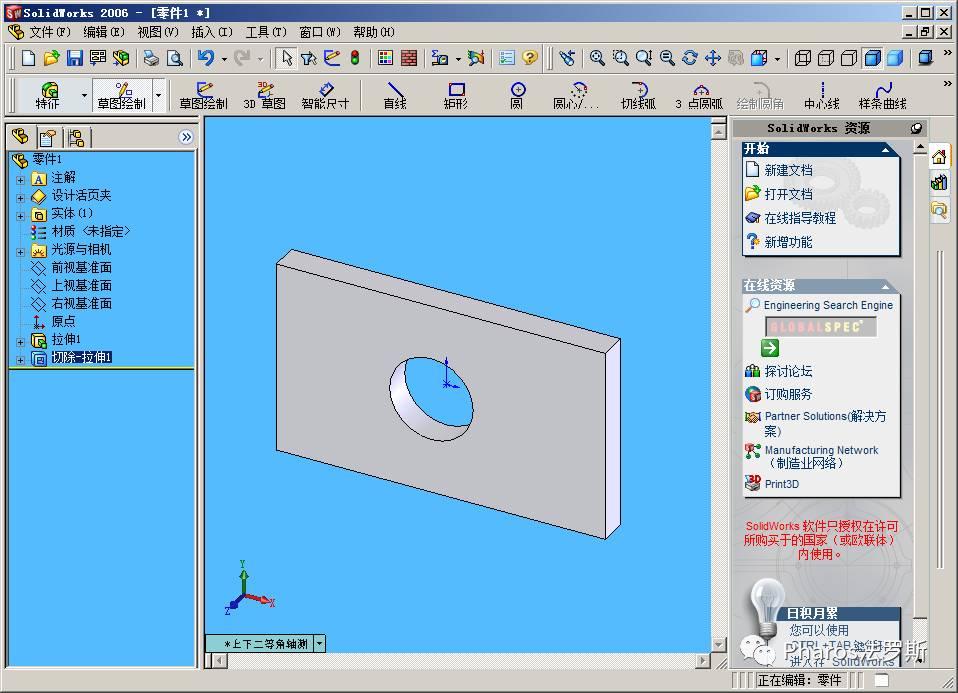Expand the 实体(1) tree node
Viewport: 958px width, 693px height.
[x=20, y=216]
